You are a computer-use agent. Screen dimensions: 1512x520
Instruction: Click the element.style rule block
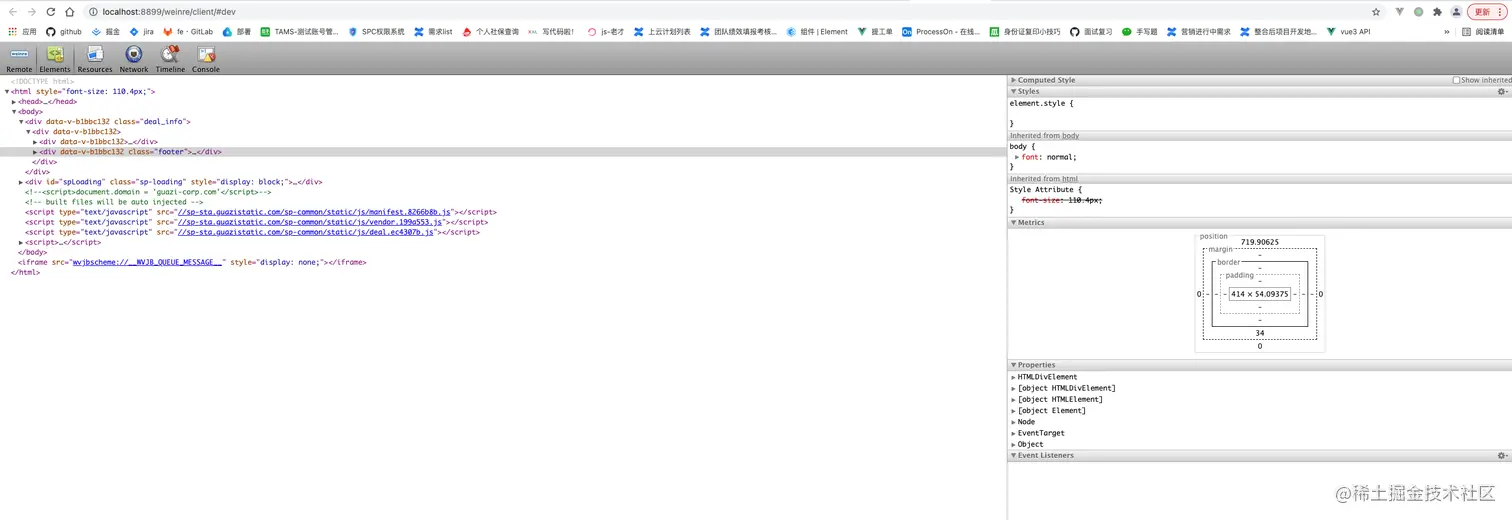click(x=1260, y=113)
